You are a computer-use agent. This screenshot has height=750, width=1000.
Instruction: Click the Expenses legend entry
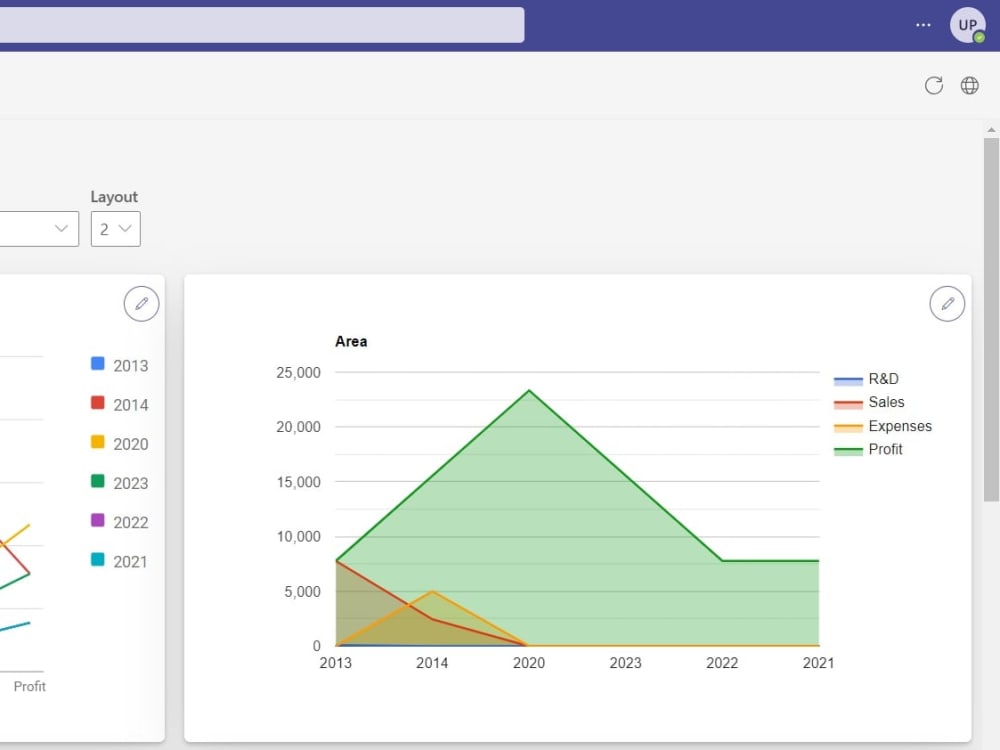[x=883, y=426]
